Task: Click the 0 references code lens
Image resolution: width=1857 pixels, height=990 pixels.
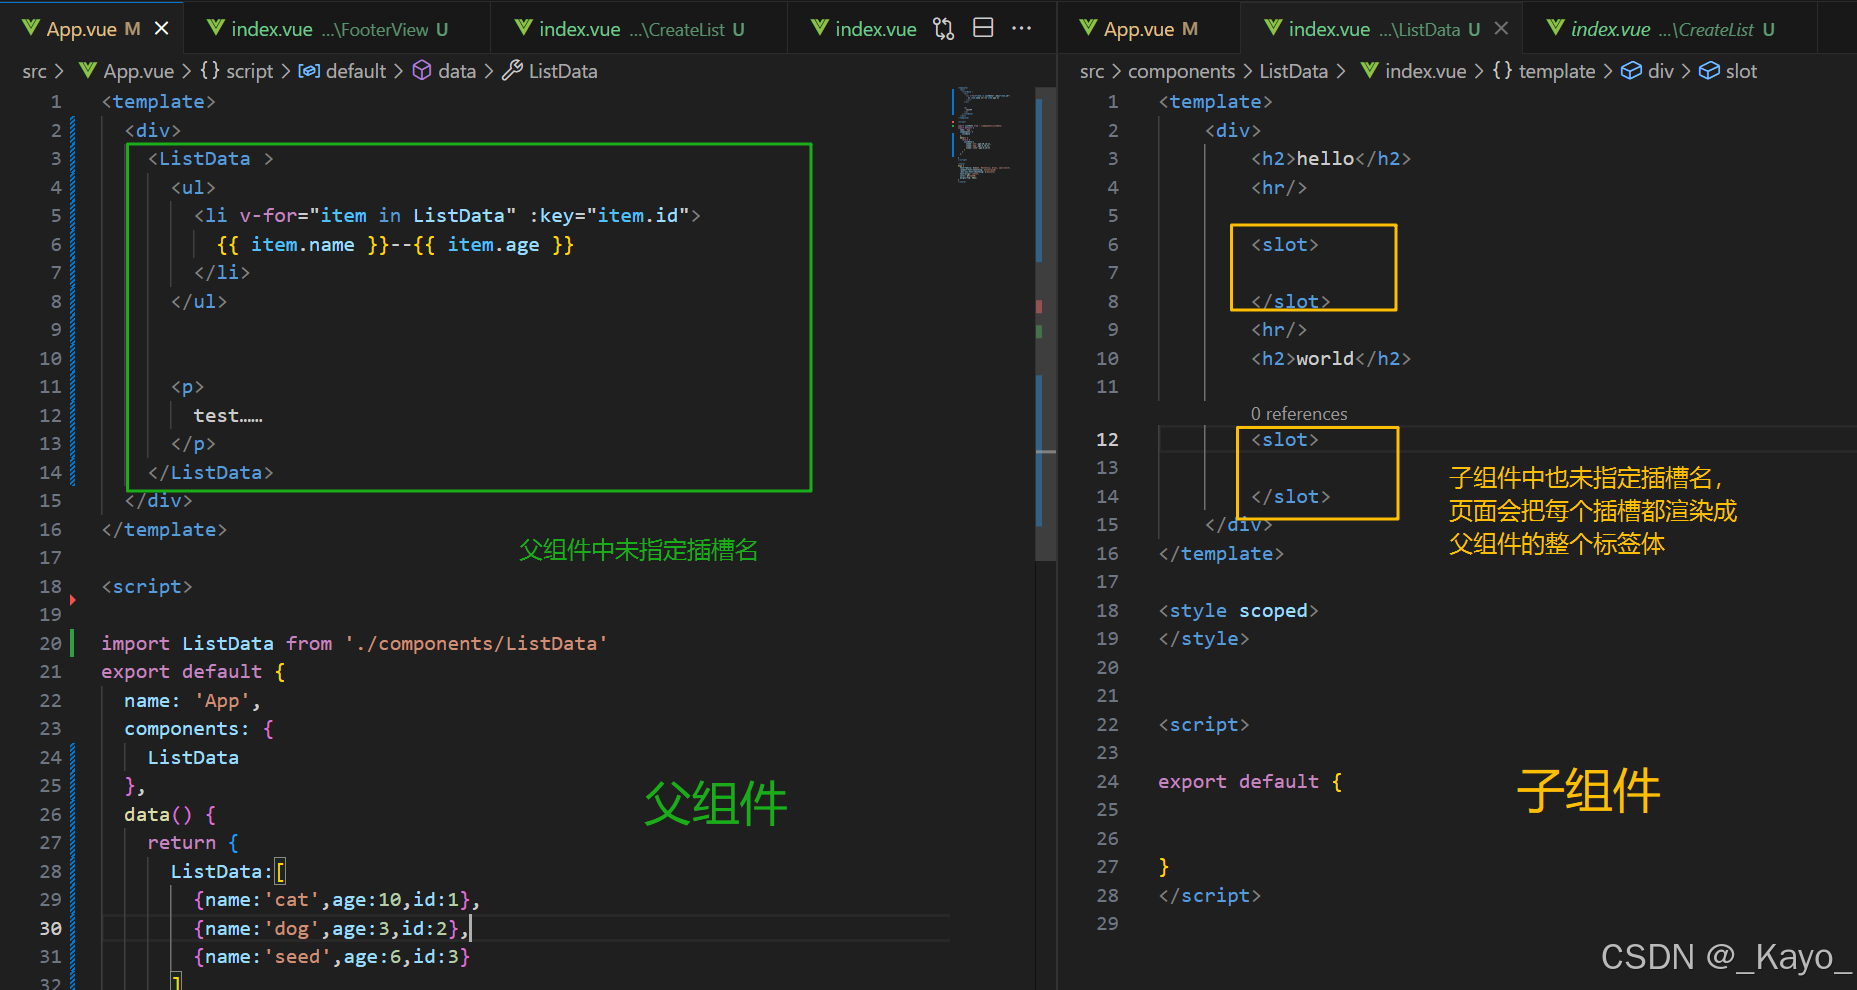Action: (x=1298, y=414)
